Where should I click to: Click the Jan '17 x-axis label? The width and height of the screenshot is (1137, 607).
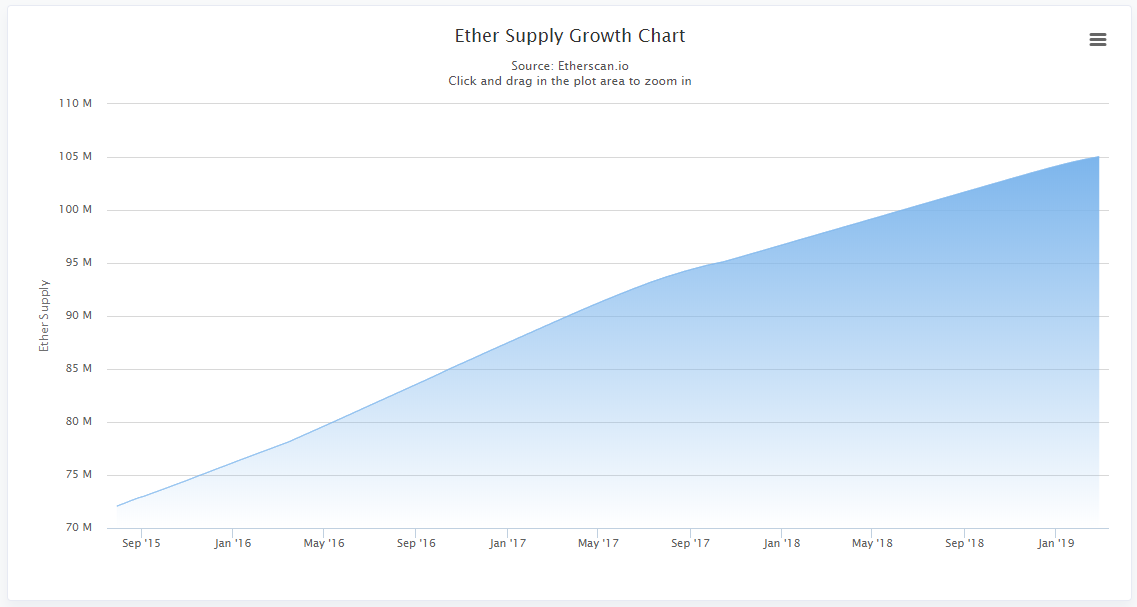[x=508, y=543]
